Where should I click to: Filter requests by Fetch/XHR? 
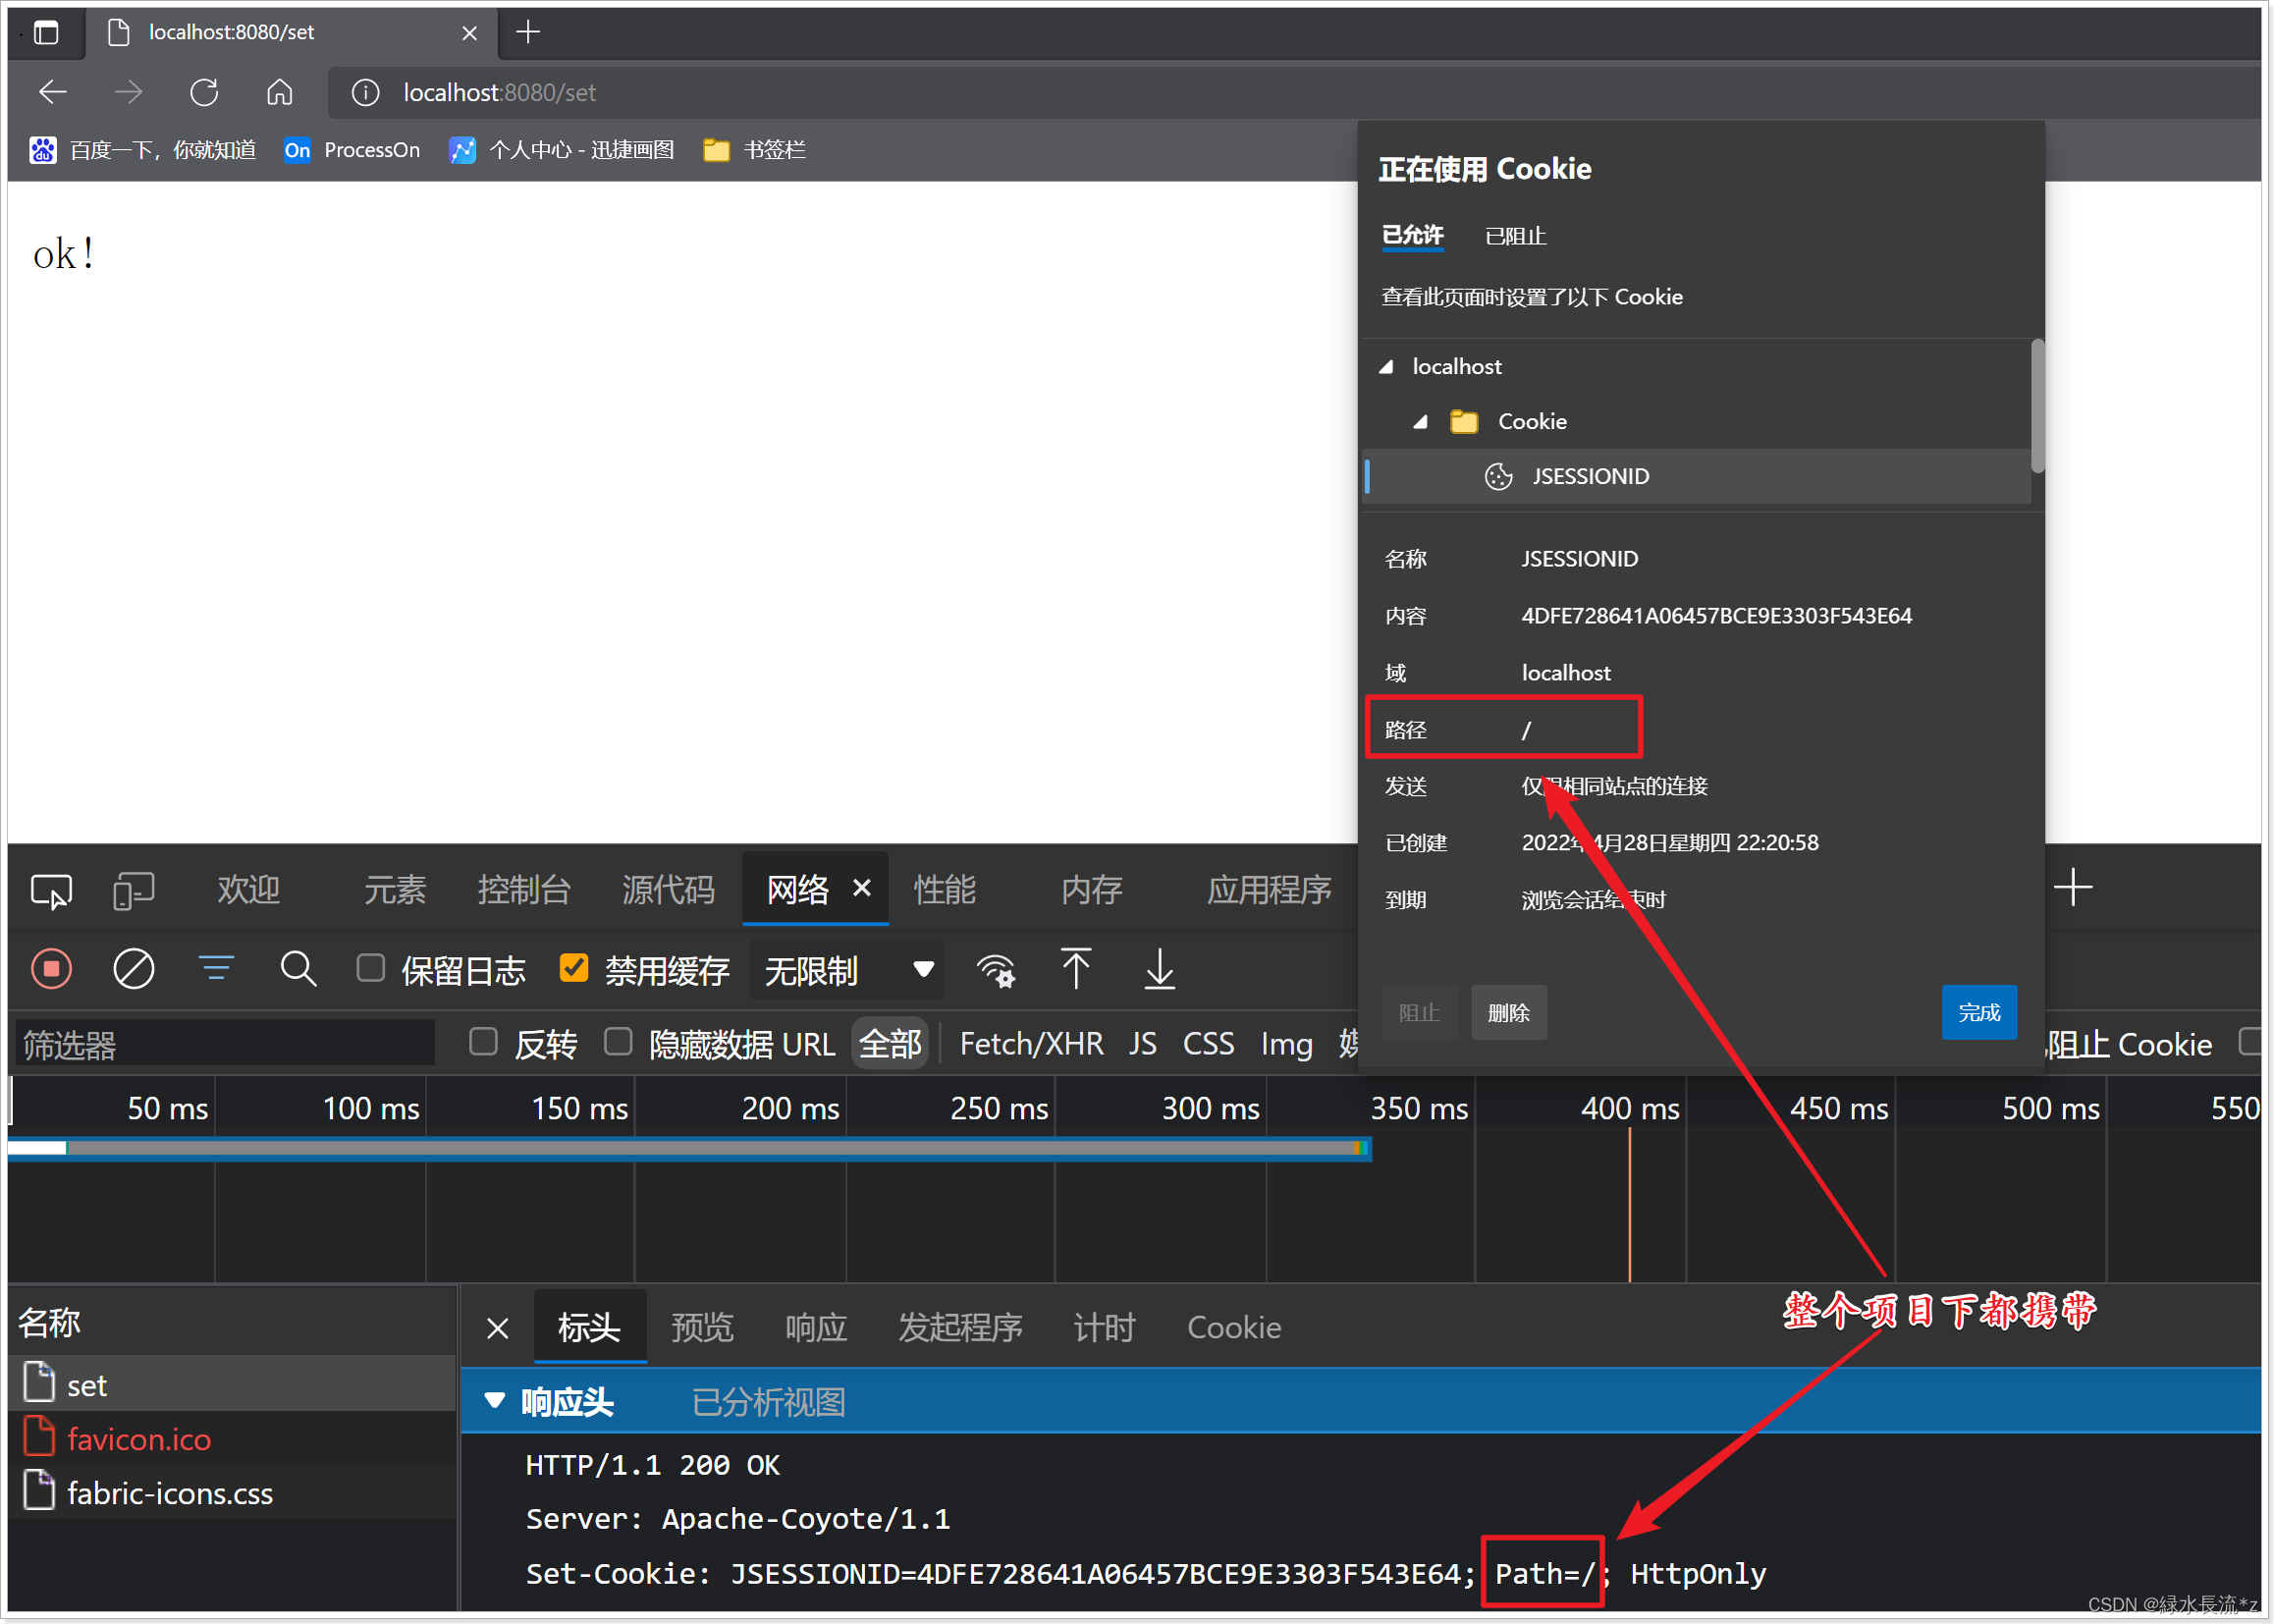1031,1044
